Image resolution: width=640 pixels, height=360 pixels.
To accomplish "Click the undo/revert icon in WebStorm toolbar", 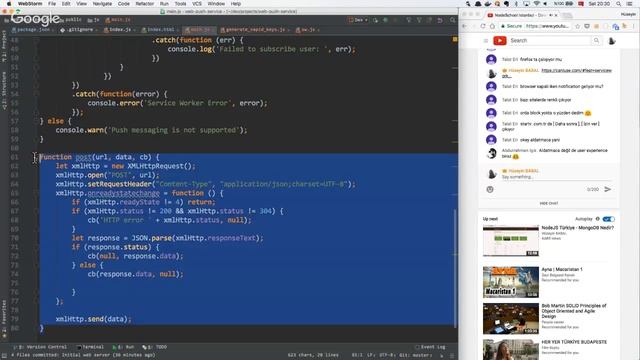I will click(440, 20).
